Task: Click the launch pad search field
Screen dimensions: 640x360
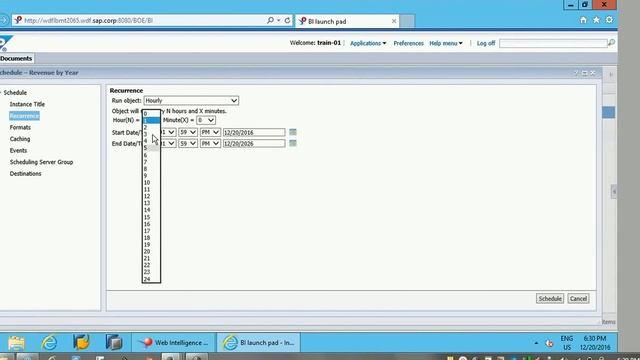Action: (553, 43)
